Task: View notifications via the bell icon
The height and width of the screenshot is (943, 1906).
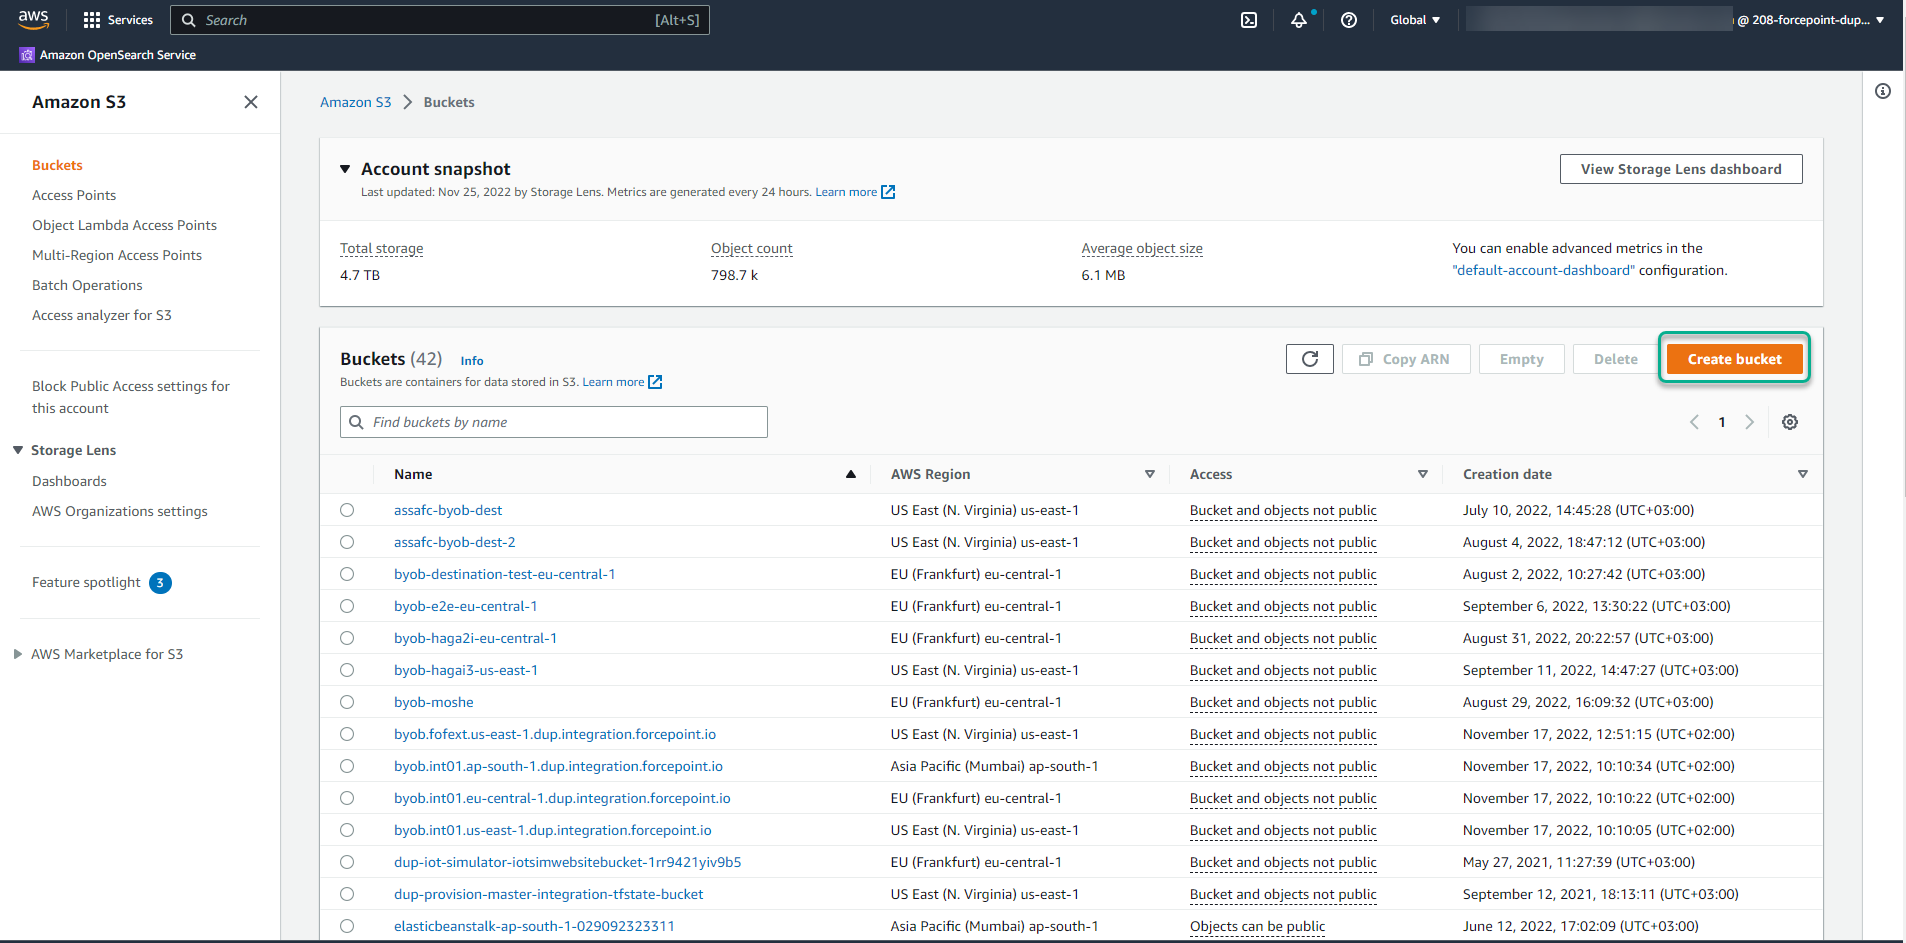Action: [1298, 20]
